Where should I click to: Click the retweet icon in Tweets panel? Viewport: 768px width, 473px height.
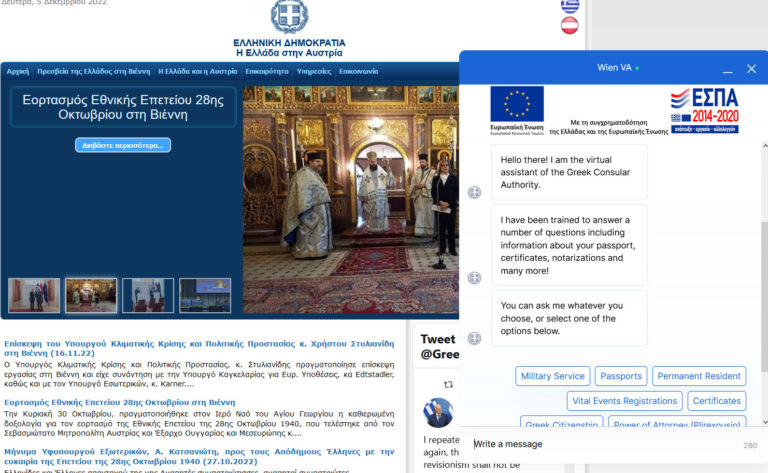tap(448, 384)
